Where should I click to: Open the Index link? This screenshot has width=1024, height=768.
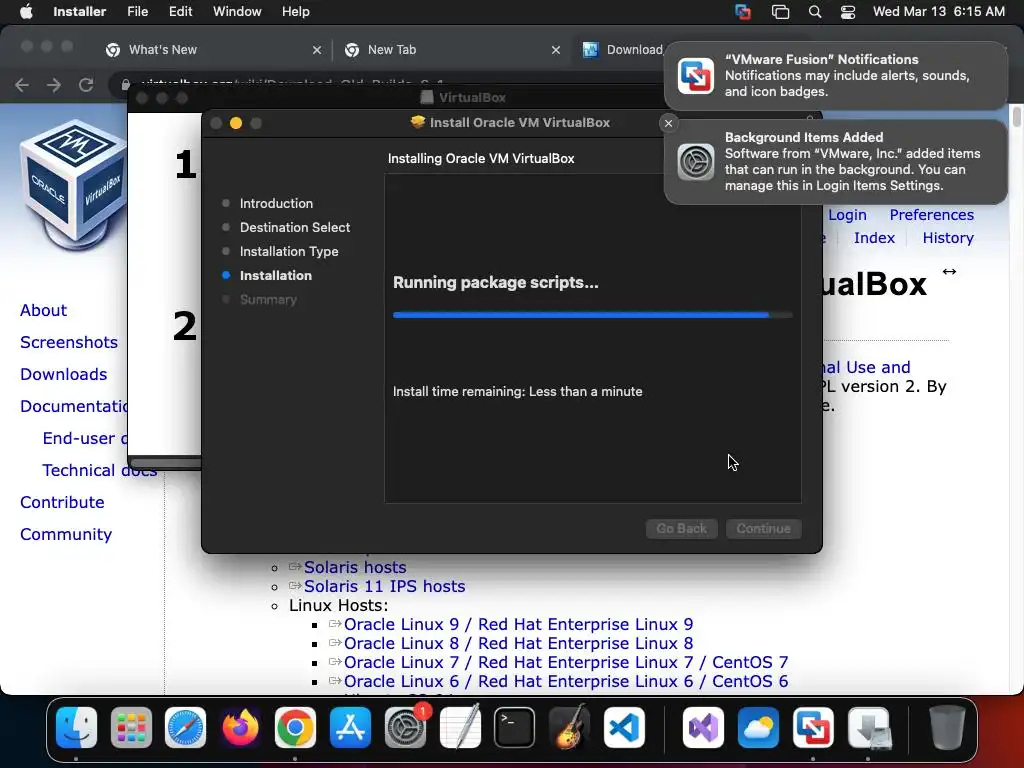[874, 238]
